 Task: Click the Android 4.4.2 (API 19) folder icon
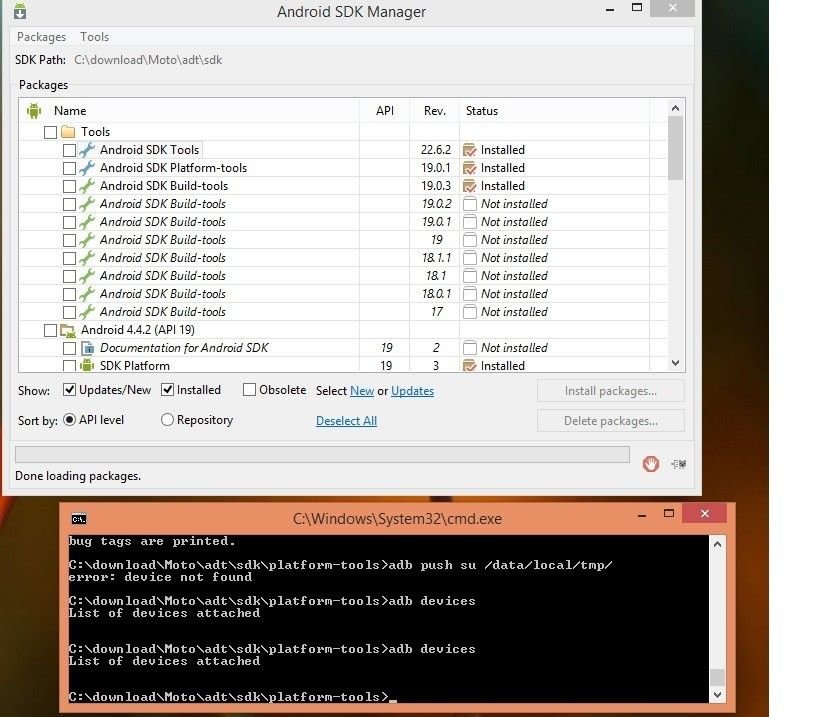click(x=68, y=330)
